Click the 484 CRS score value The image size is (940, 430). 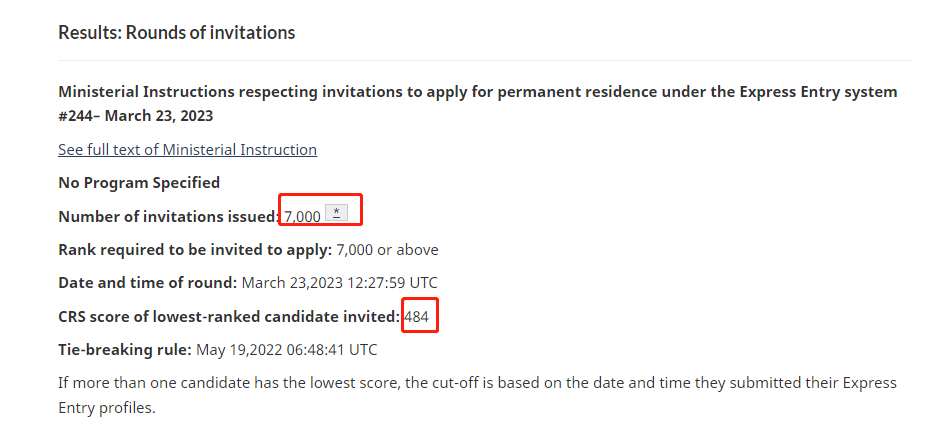click(417, 316)
